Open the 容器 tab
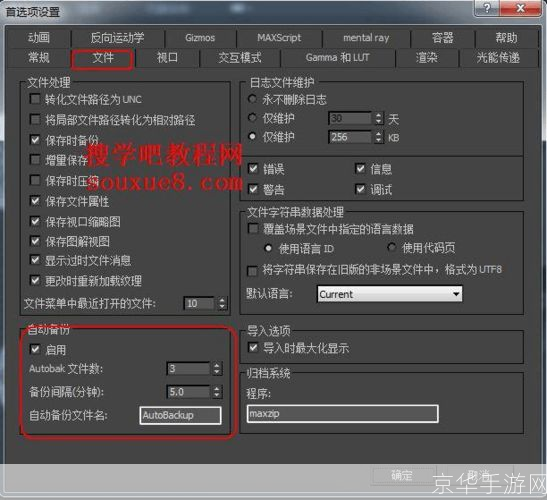The width and height of the screenshot is (547, 500). 442,38
